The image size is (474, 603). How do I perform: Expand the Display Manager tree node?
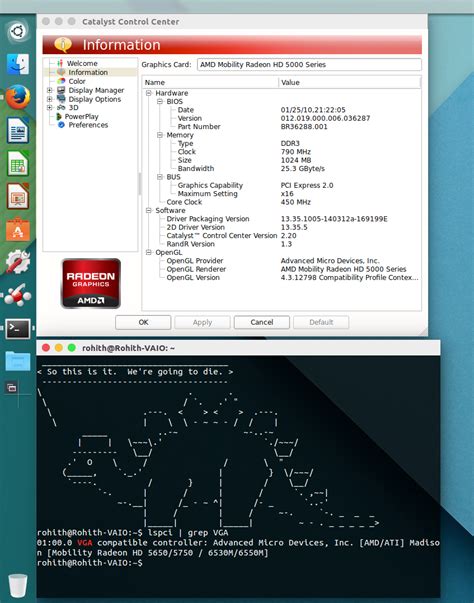[x=49, y=90]
